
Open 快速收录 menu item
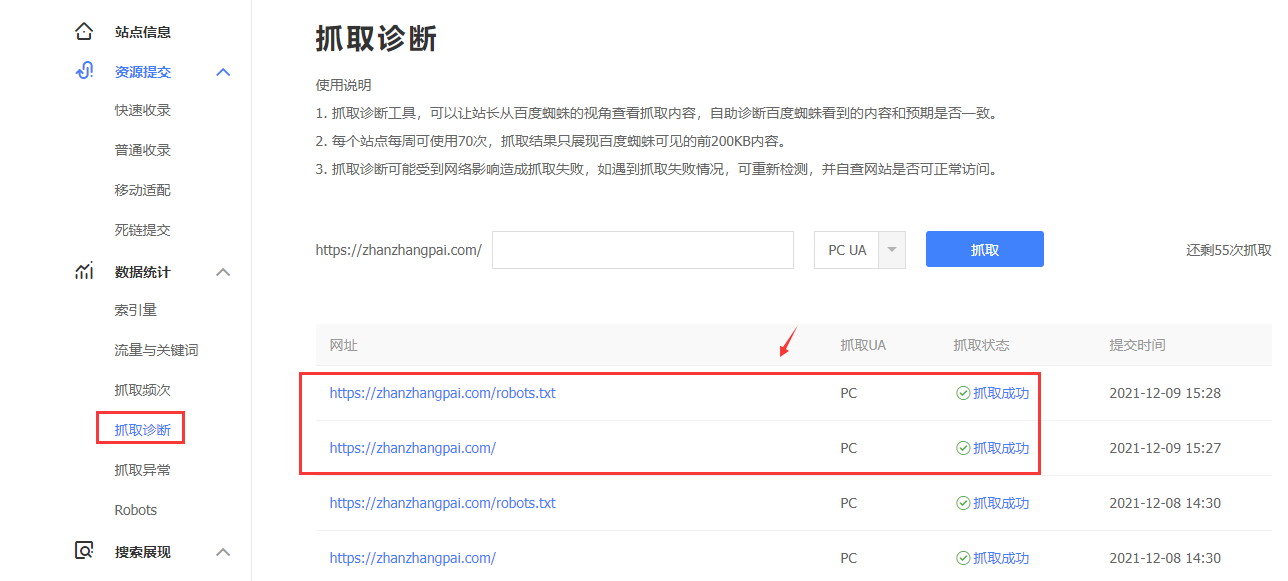pos(143,110)
